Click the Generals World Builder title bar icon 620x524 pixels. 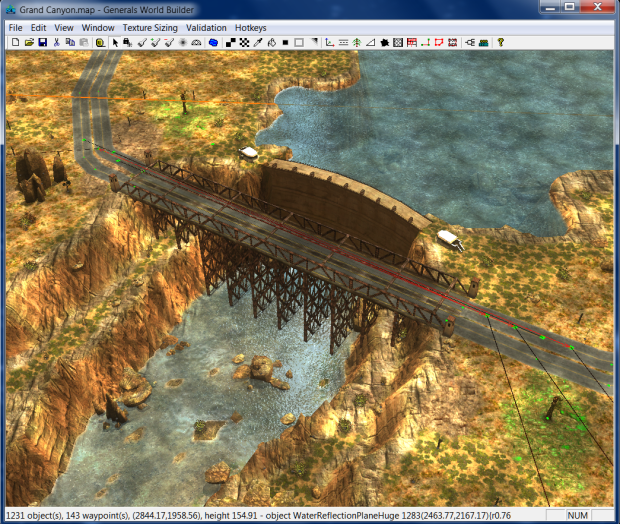tap(11, 9)
